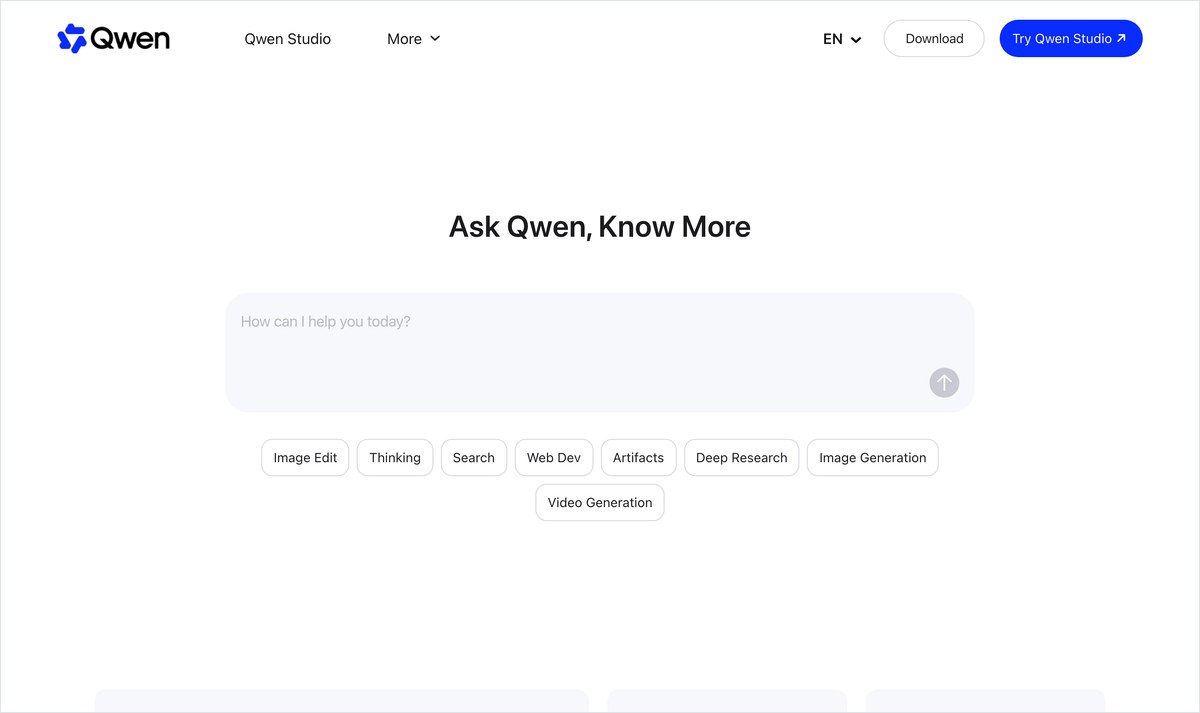Select the Image Generation chip
This screenshot has width=1200, height=713.
pos(873,458)
